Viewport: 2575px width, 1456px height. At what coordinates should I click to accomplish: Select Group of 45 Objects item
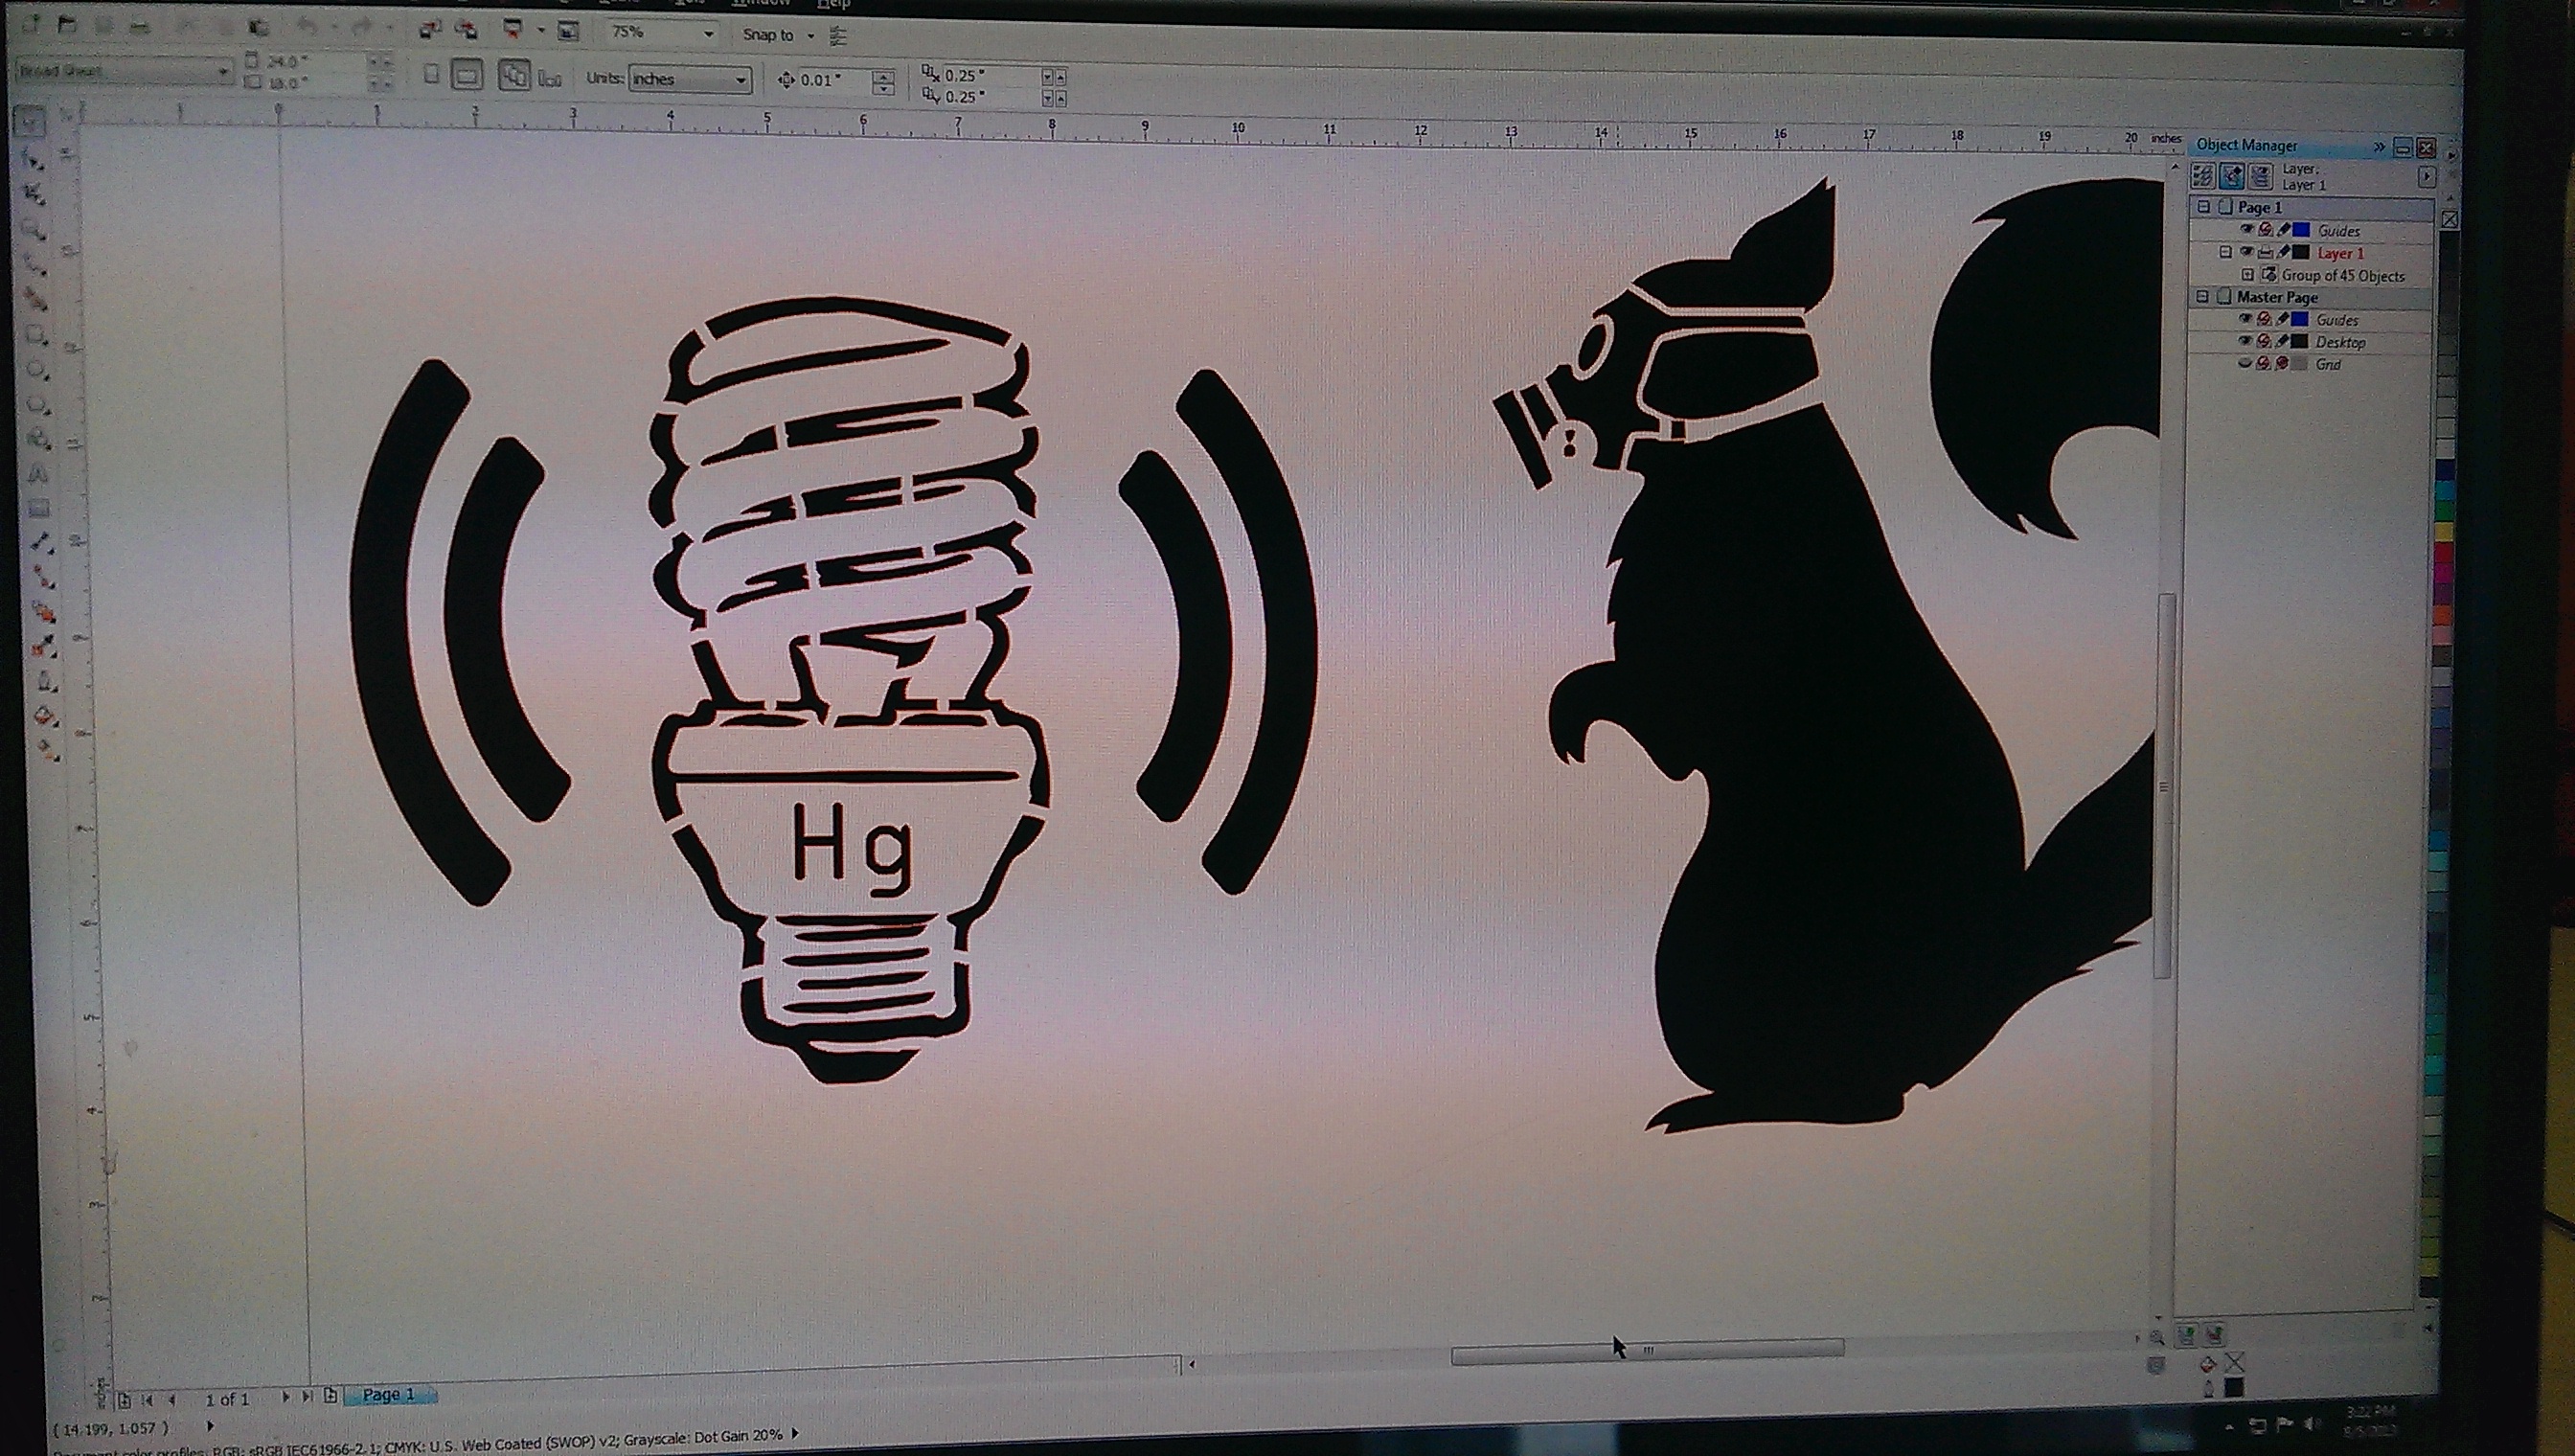pyautogui.click(x=2343, y=276)
